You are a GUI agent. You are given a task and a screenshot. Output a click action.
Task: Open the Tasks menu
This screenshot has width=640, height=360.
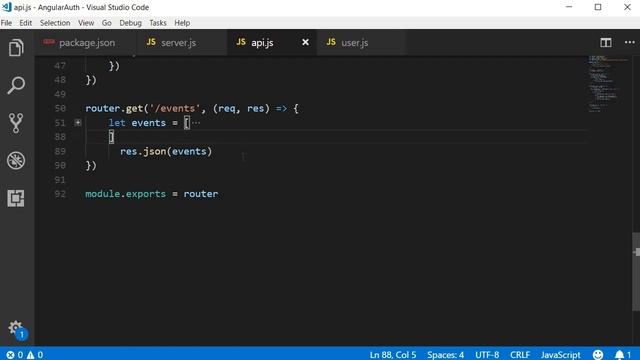tap(158, 23)
